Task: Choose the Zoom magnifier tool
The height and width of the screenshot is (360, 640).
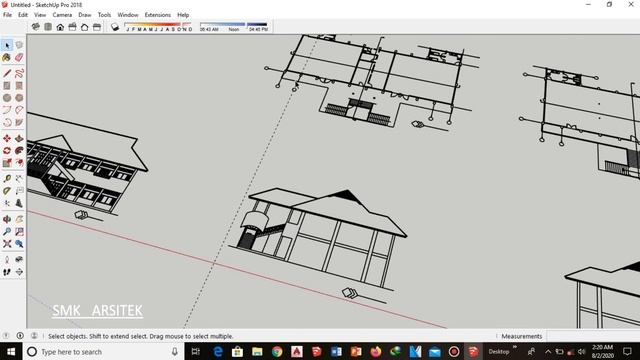Action: point(7,231)
